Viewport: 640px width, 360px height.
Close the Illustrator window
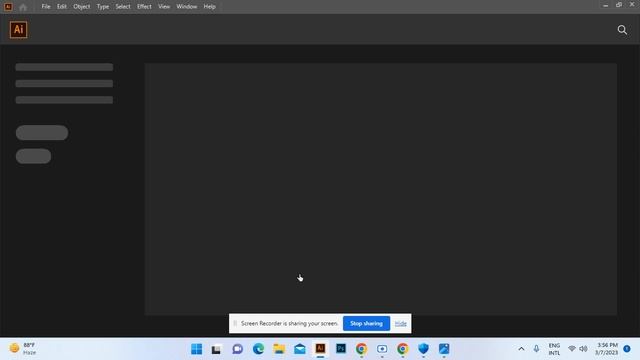(632, 4)
